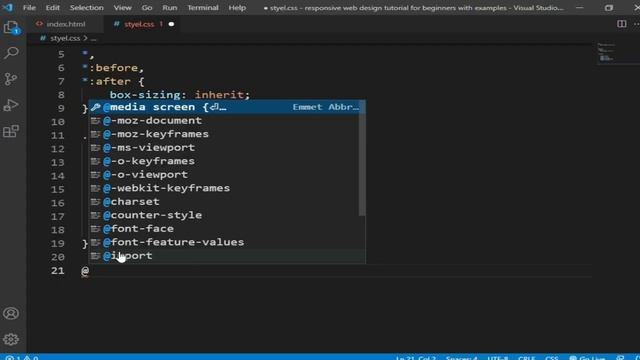Minimize the Visual Studio Code window
The height and width of the screenshot is (360, 640).
pos(580,8)
